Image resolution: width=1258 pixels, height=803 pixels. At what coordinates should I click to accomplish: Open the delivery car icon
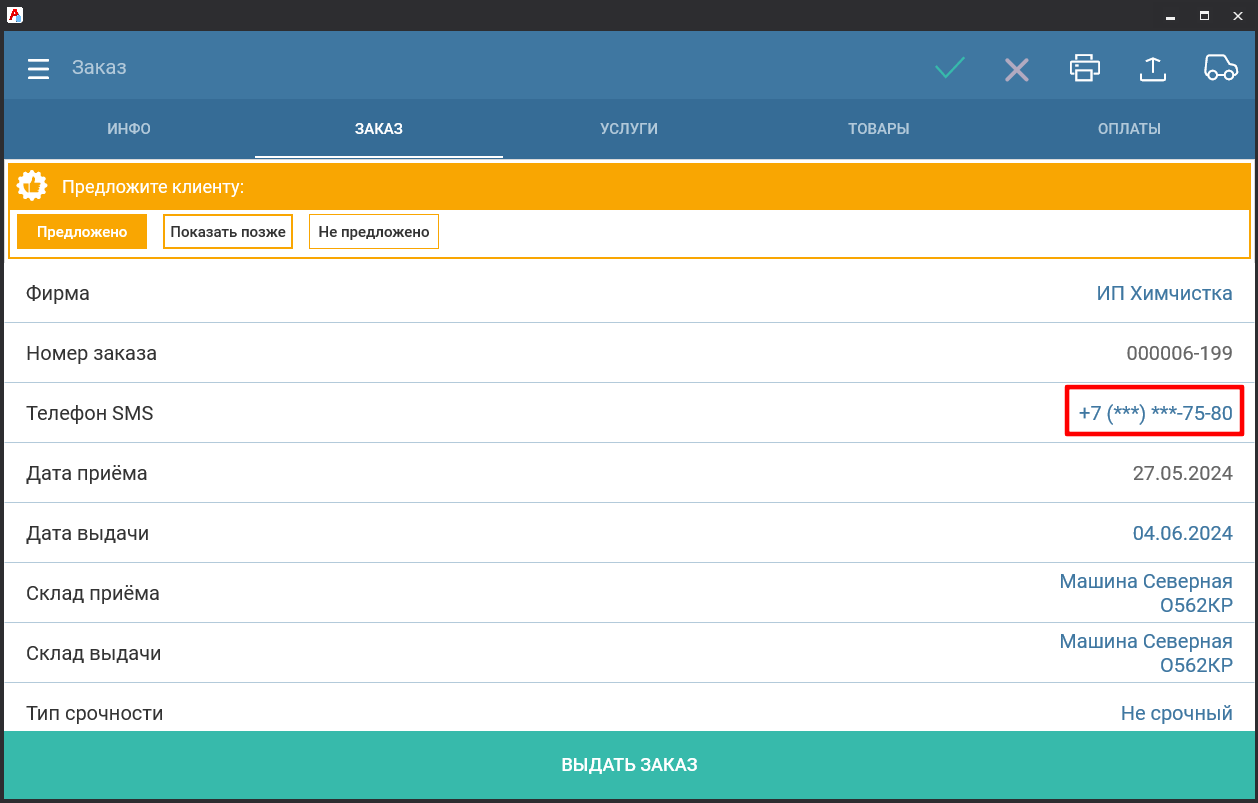point(1220,68)
